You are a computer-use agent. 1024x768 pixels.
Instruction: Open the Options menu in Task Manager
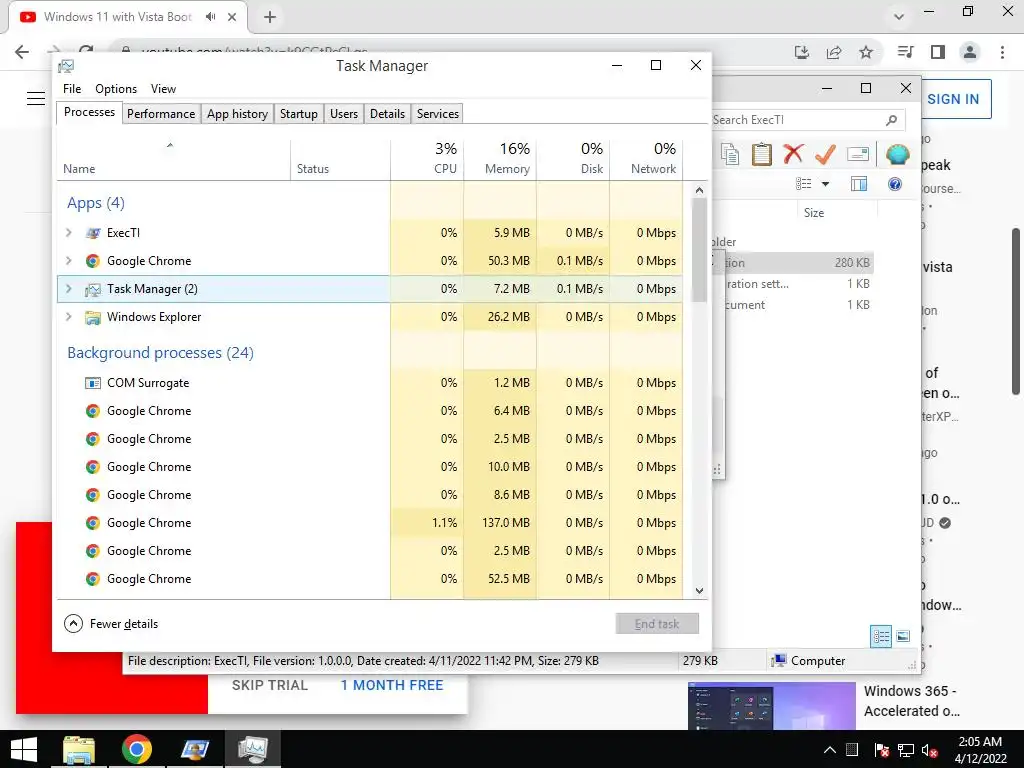tap(116, 89)
